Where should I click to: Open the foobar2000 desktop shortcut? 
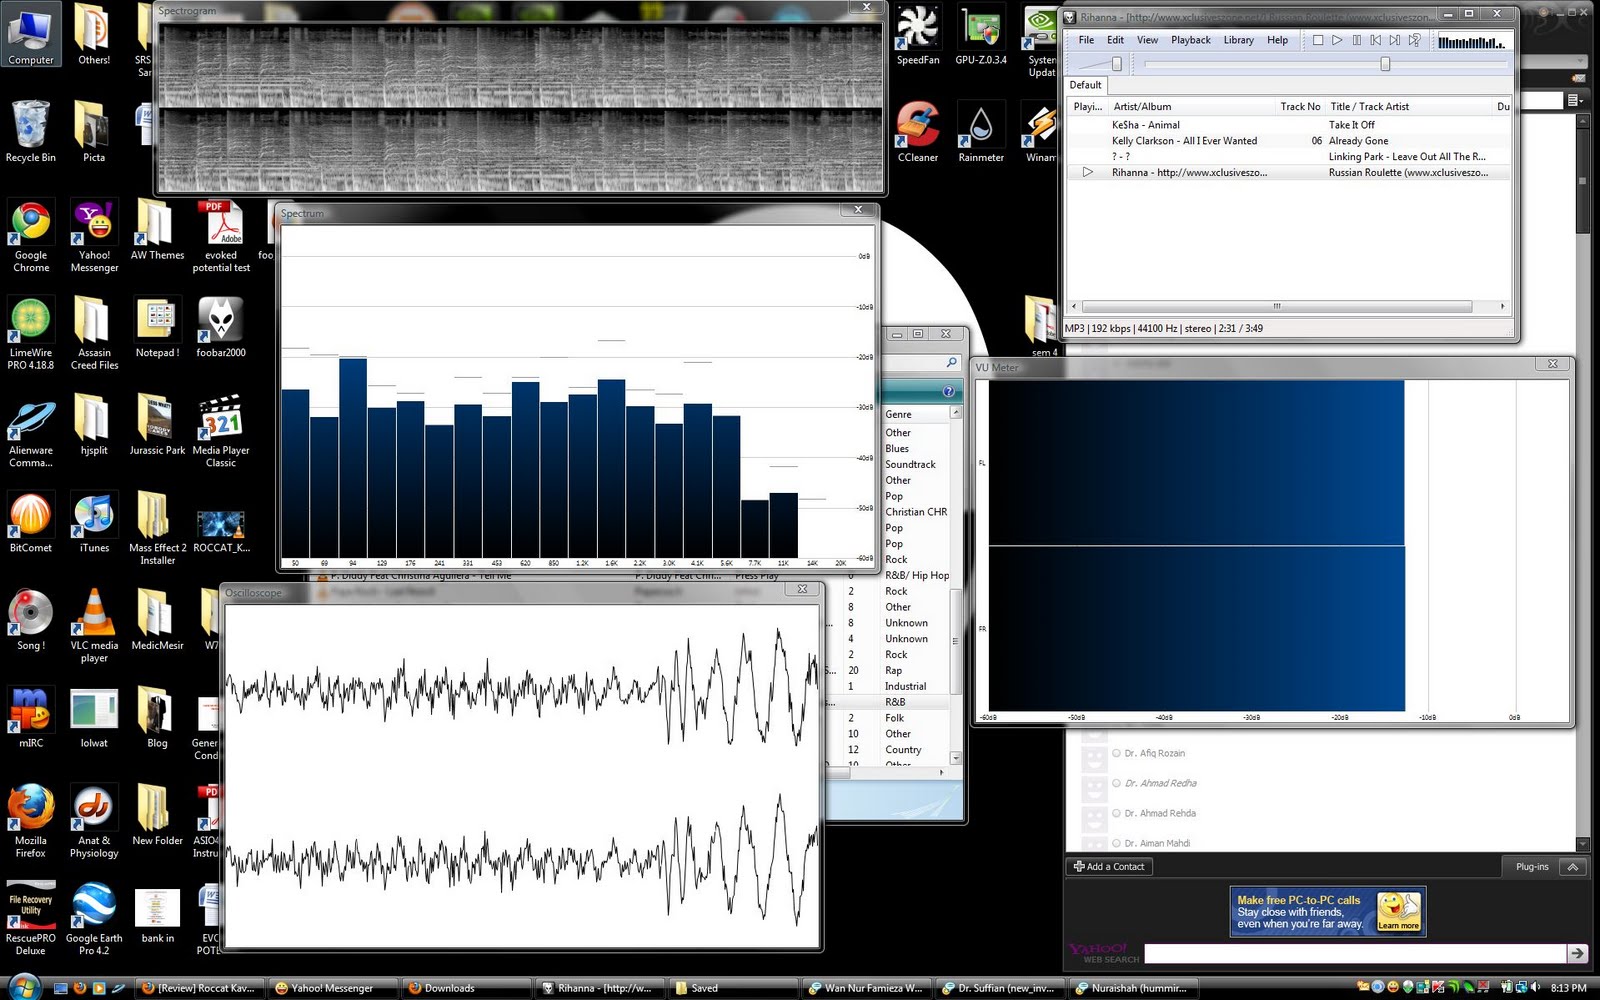tap(221, 328)
